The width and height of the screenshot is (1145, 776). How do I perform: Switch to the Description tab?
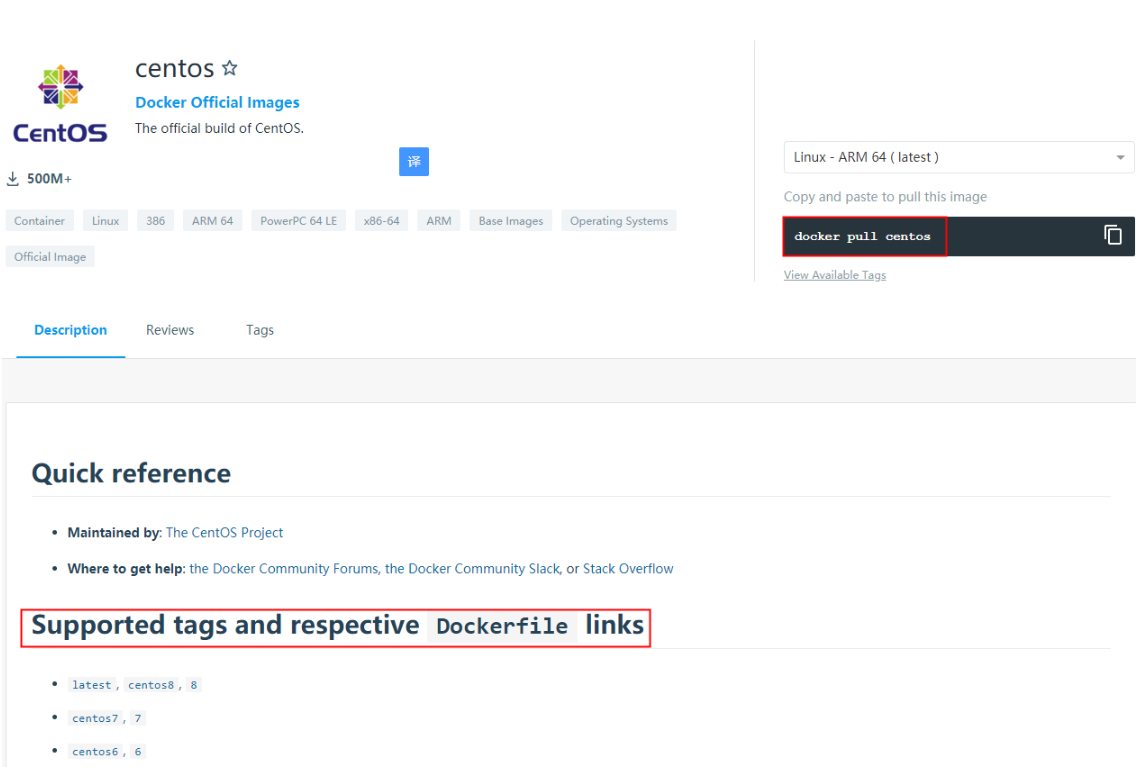coord(71,330)
